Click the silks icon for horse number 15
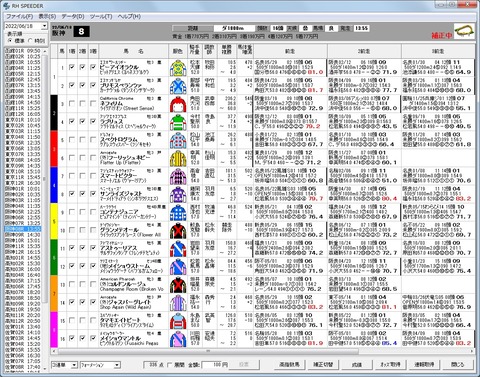 click(x=178, y=321)
